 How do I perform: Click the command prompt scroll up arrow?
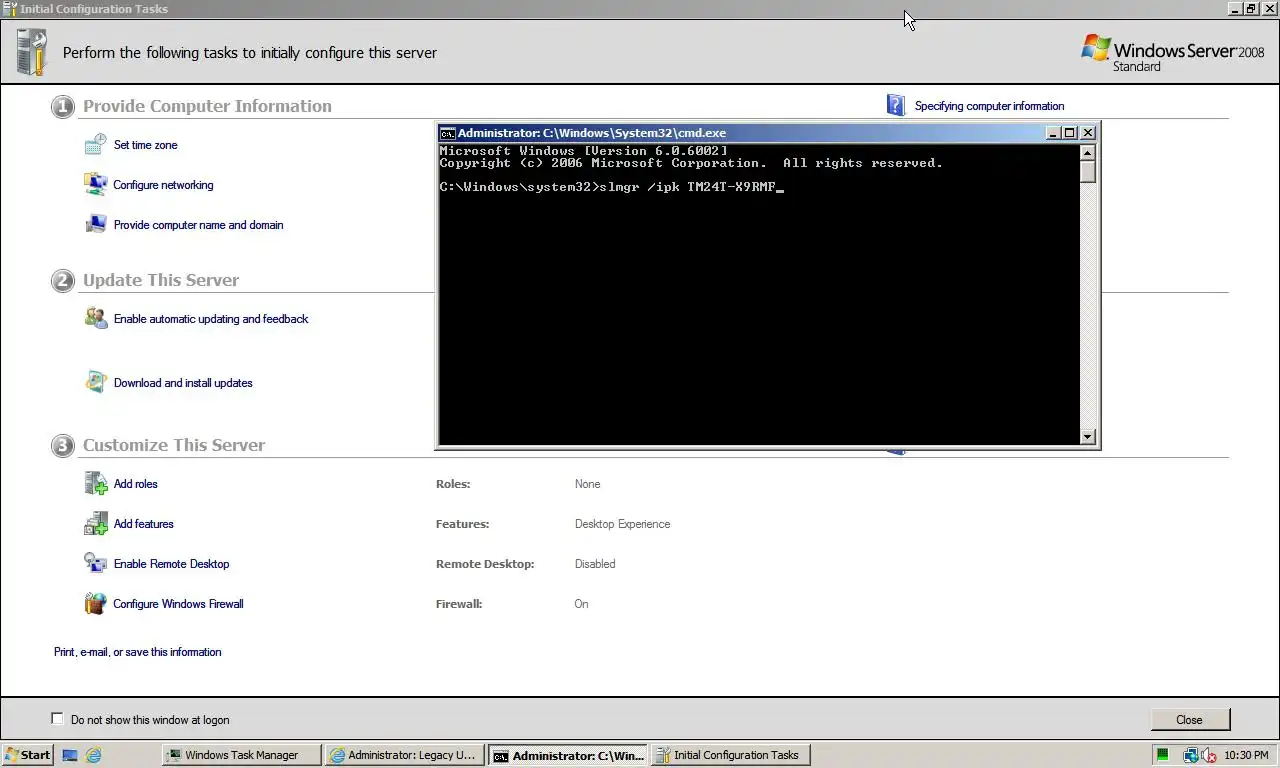[x=1088, y=152]
